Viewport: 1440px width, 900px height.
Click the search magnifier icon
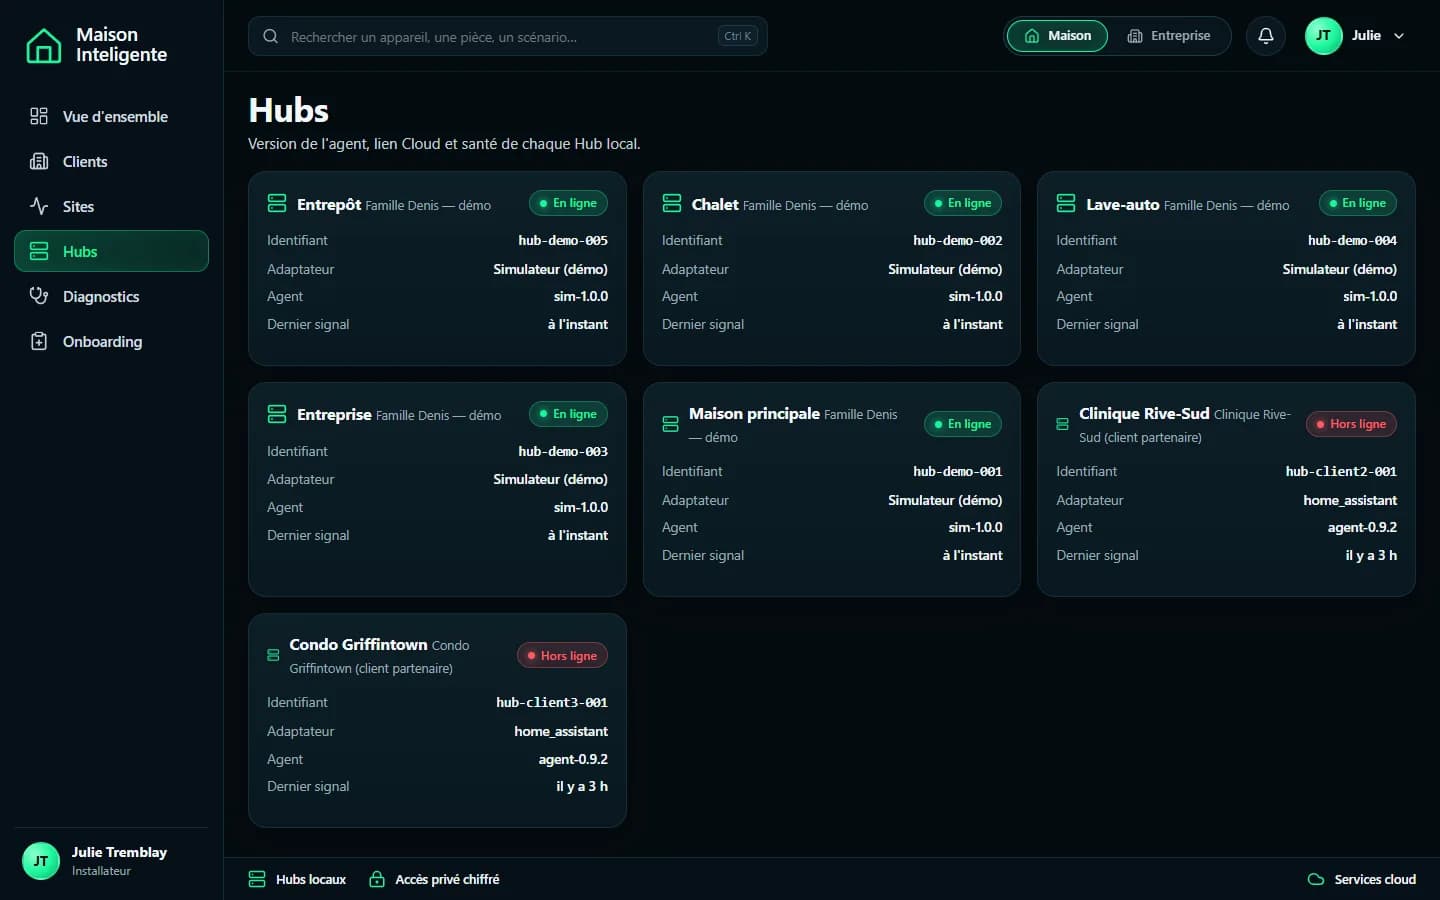click(x=270, y=36)
